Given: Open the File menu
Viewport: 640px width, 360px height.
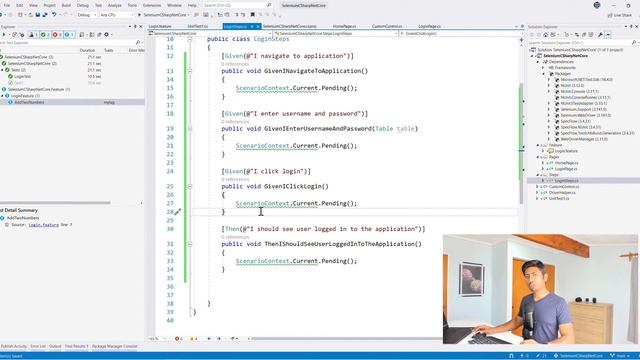Looking at the screenshot, I should tap(7, 5).
